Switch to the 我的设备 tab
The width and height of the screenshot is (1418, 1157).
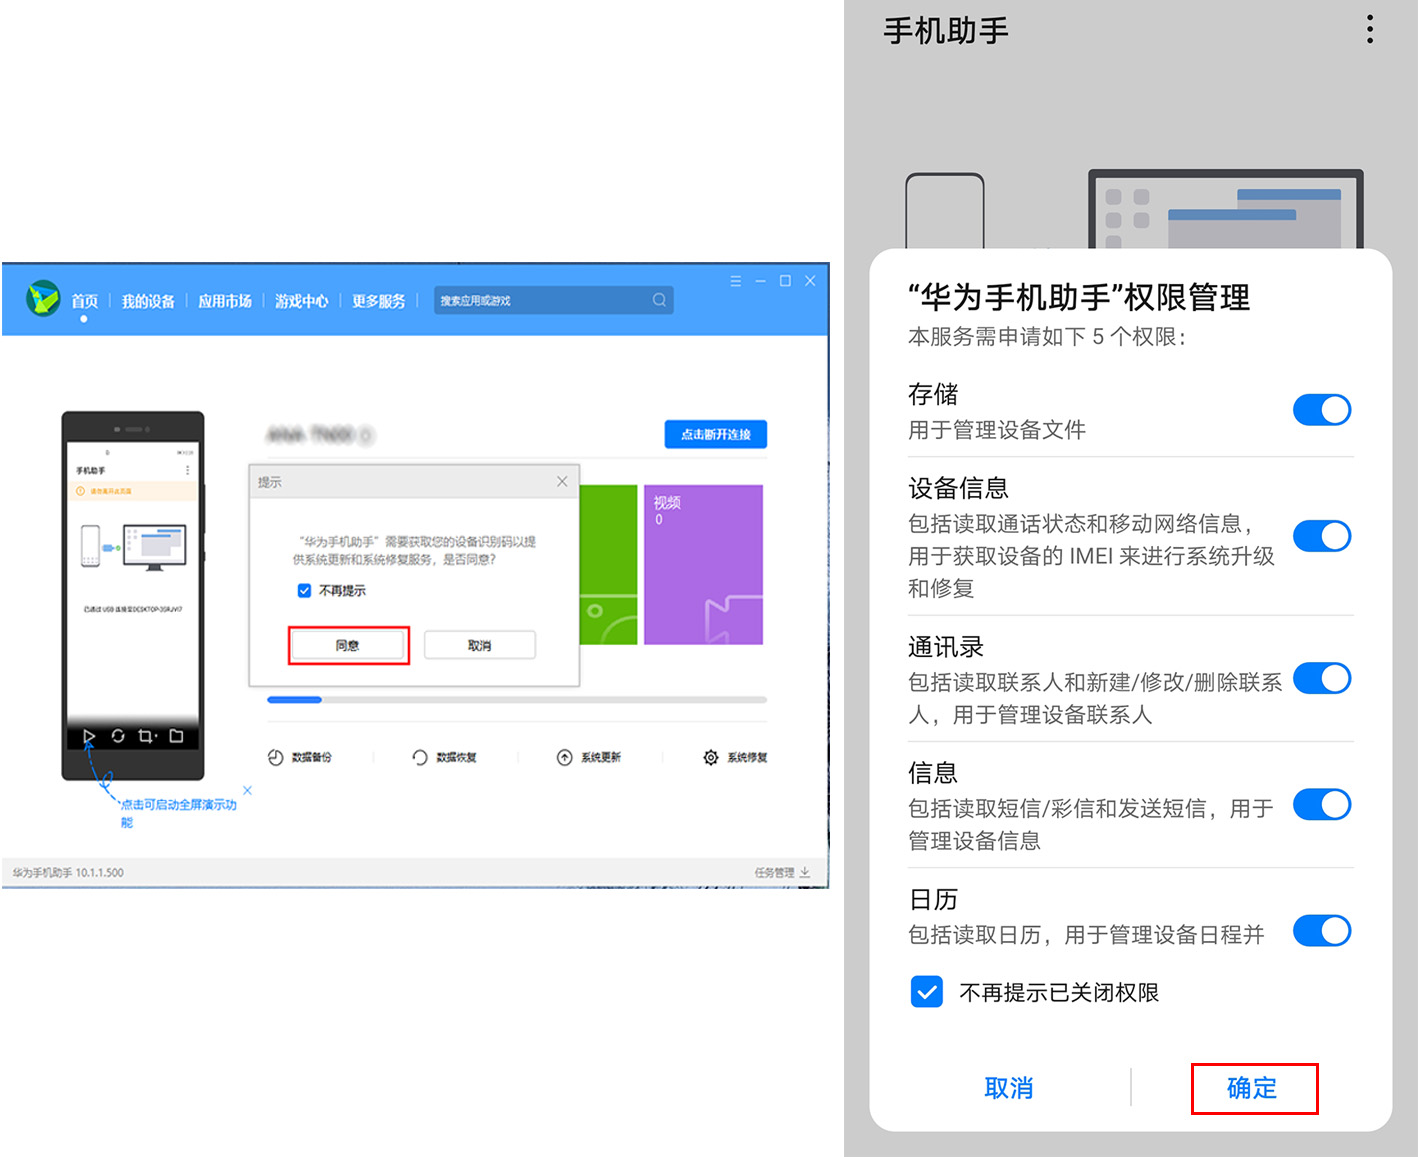click(x=148, y=301)
